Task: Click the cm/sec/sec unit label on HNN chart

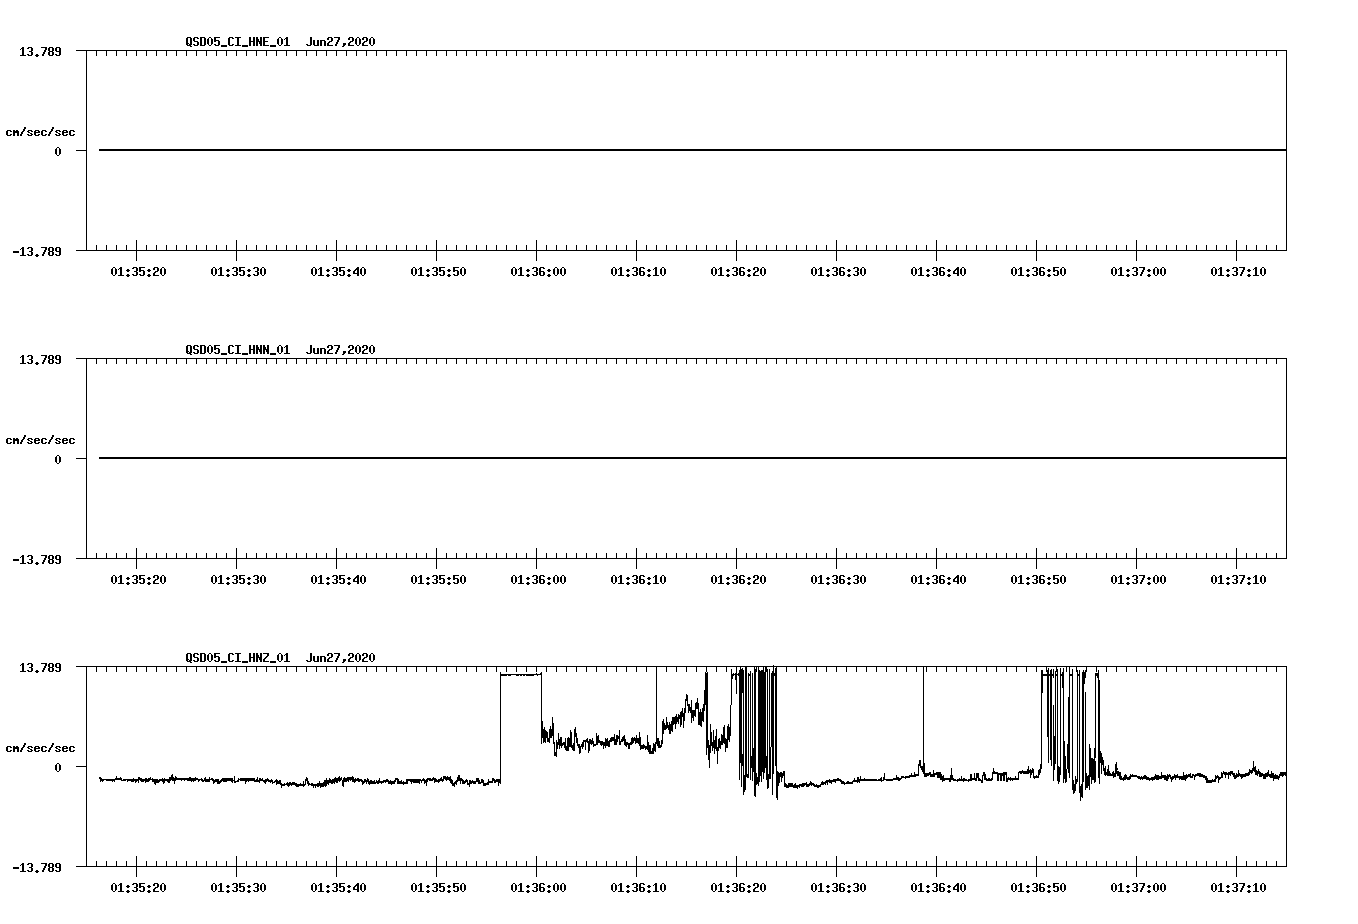Action: tap(40, 440)
